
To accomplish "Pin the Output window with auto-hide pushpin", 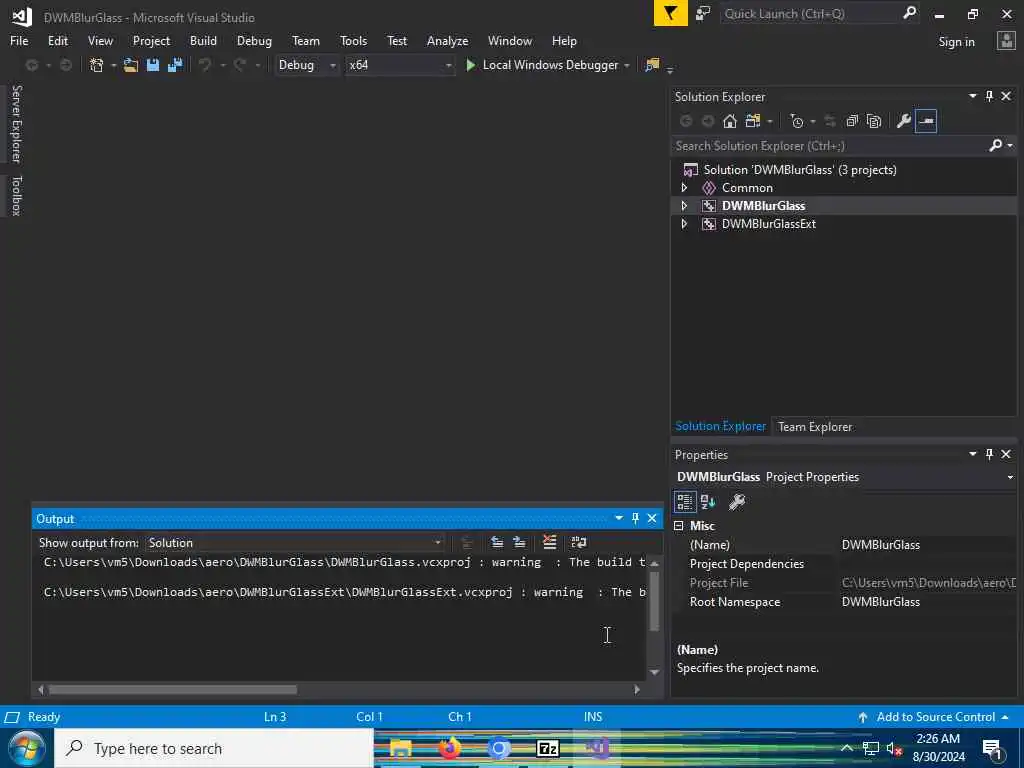I will [635, 518].
